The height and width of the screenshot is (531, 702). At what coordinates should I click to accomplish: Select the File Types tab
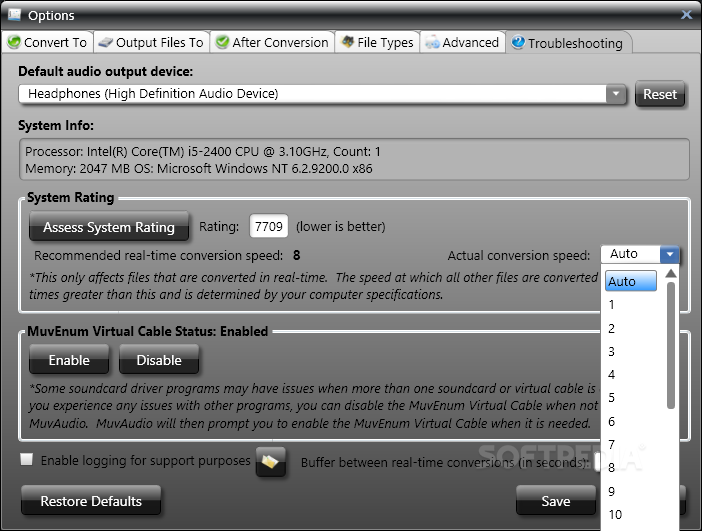click(x=377, y=42)
